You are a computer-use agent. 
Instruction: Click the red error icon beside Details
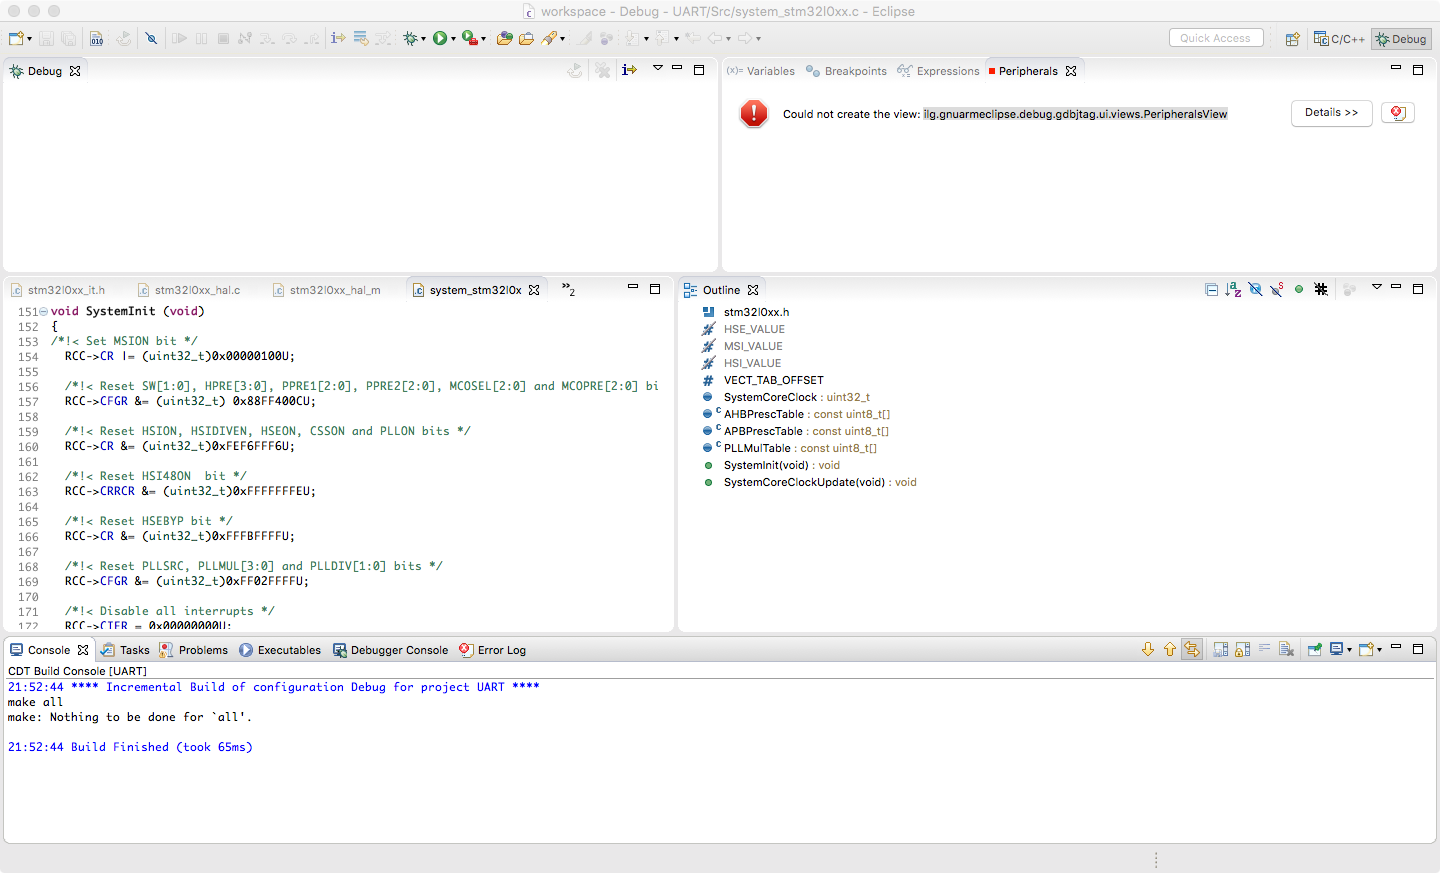click(1397, 113)
